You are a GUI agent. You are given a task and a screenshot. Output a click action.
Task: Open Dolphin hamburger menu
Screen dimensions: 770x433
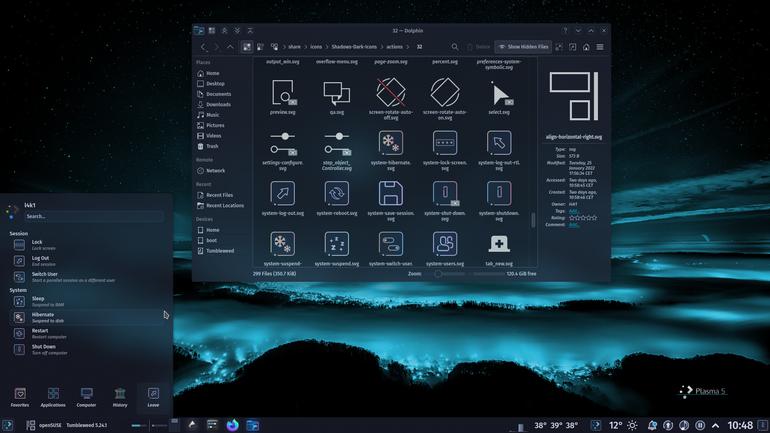pos(600,47)
